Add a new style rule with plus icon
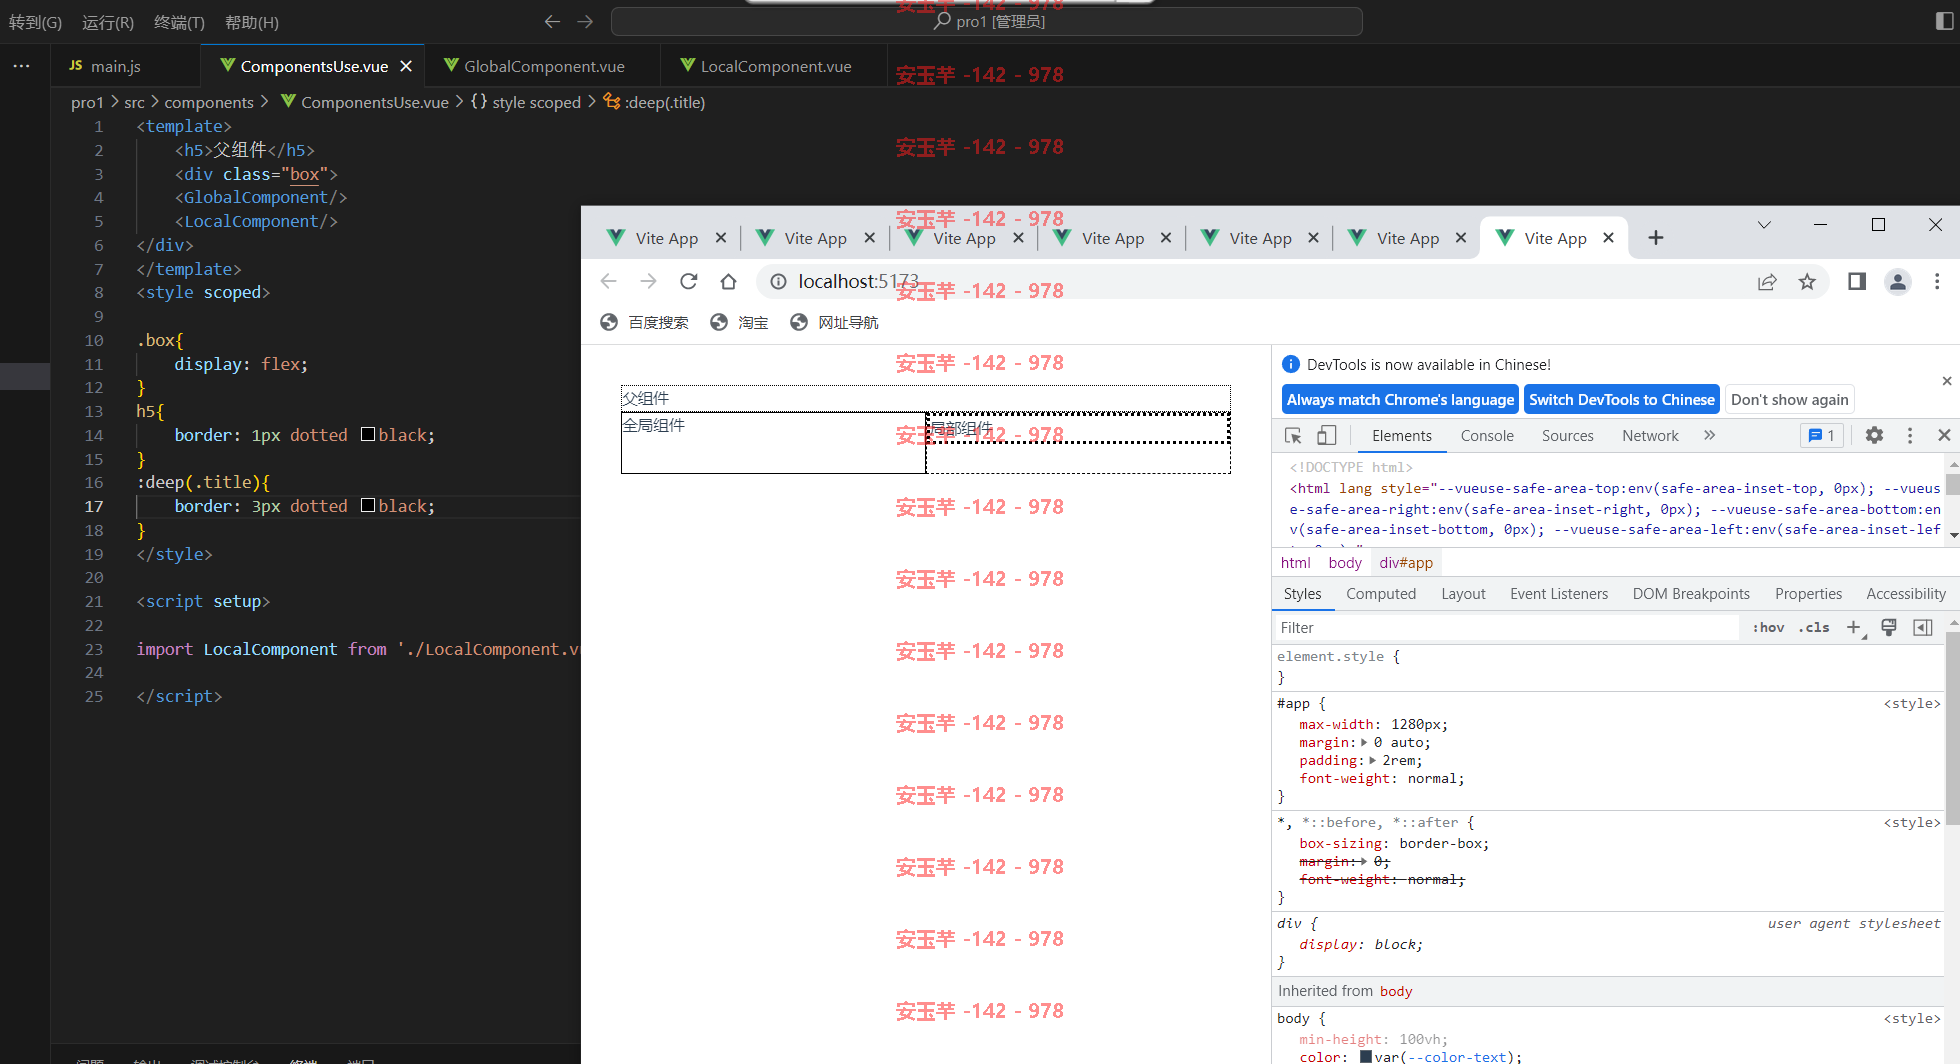 [x=1854, y=628]
